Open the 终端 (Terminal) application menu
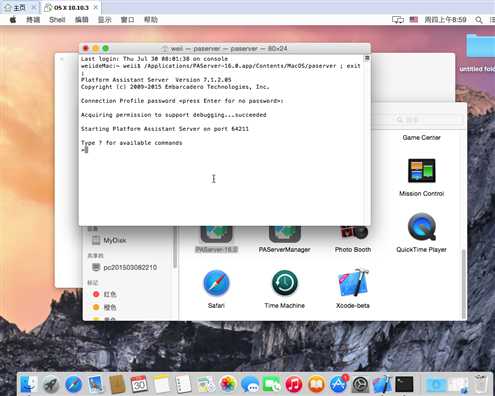The image size is (495, 396). tap(33, 20)
